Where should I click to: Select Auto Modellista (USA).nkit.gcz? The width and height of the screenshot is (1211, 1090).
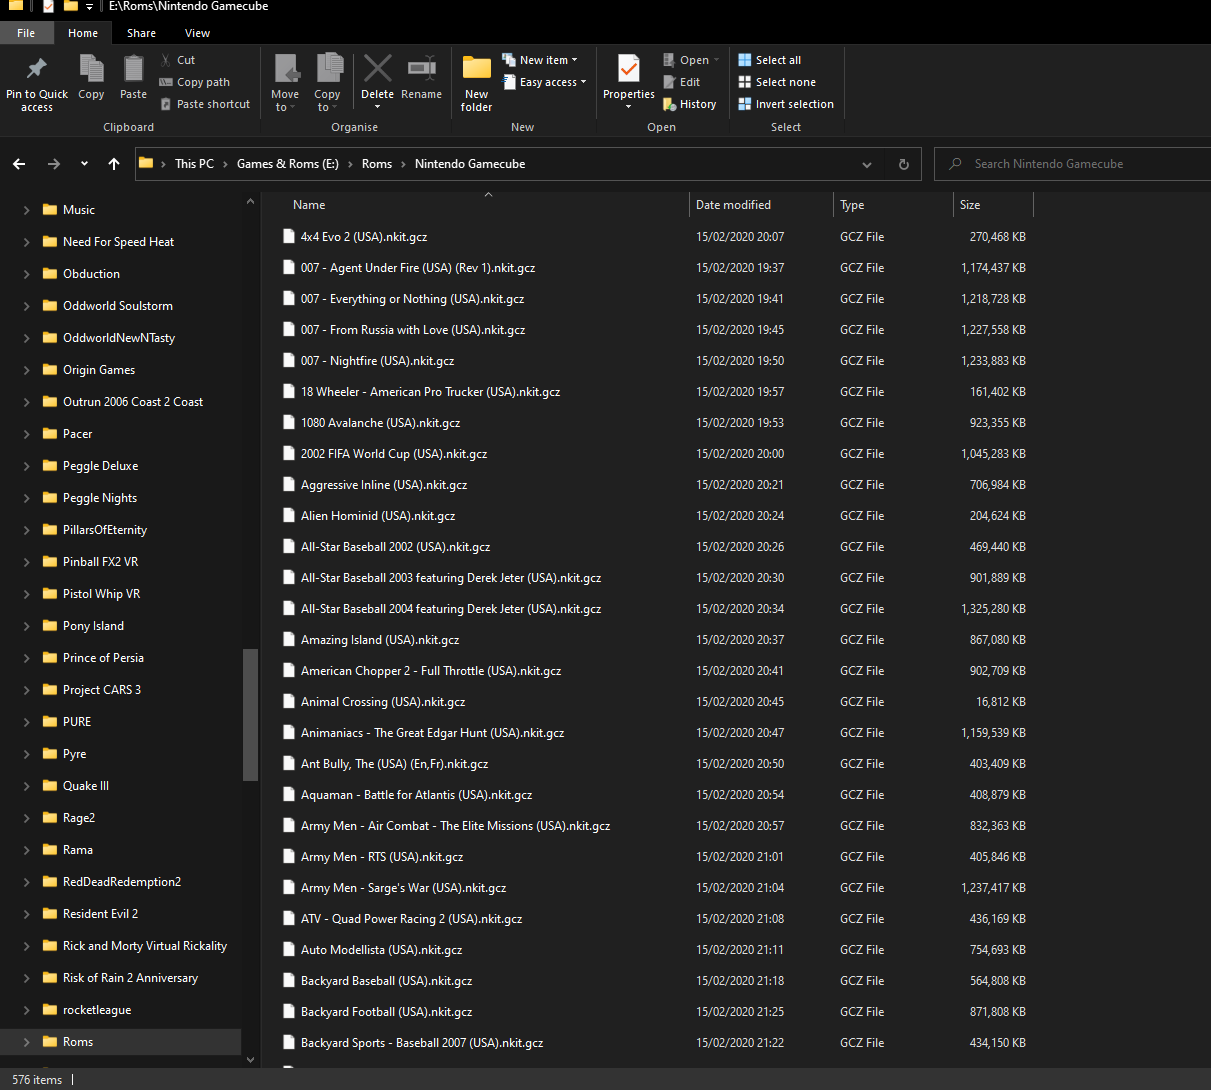coord(381,950)
